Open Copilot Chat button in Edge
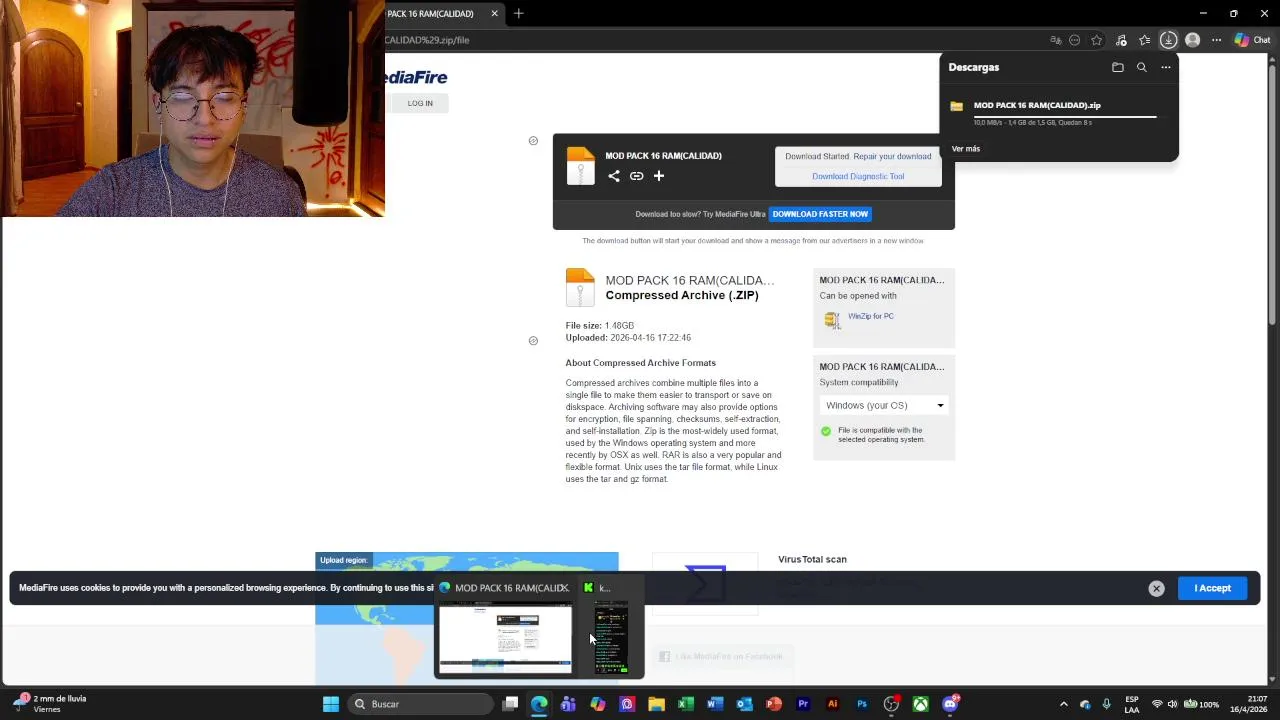1280x720 pixels. tap(1252, 40)
